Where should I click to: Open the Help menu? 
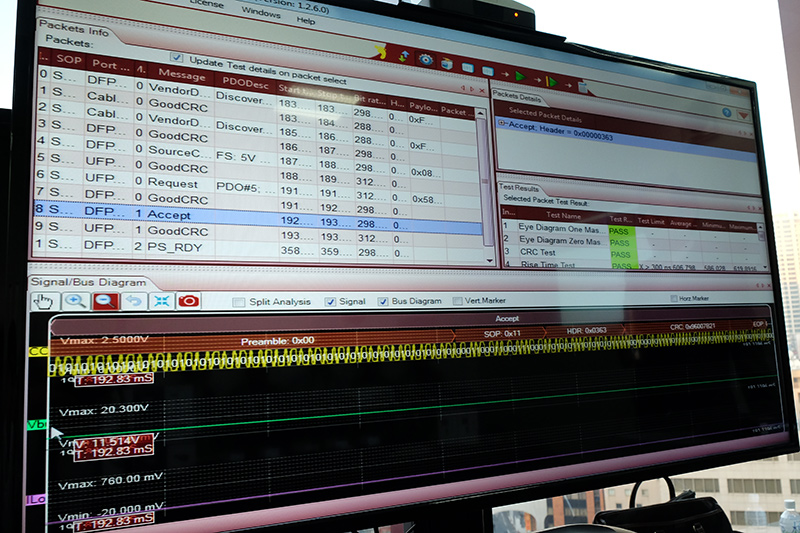[306, 20]
